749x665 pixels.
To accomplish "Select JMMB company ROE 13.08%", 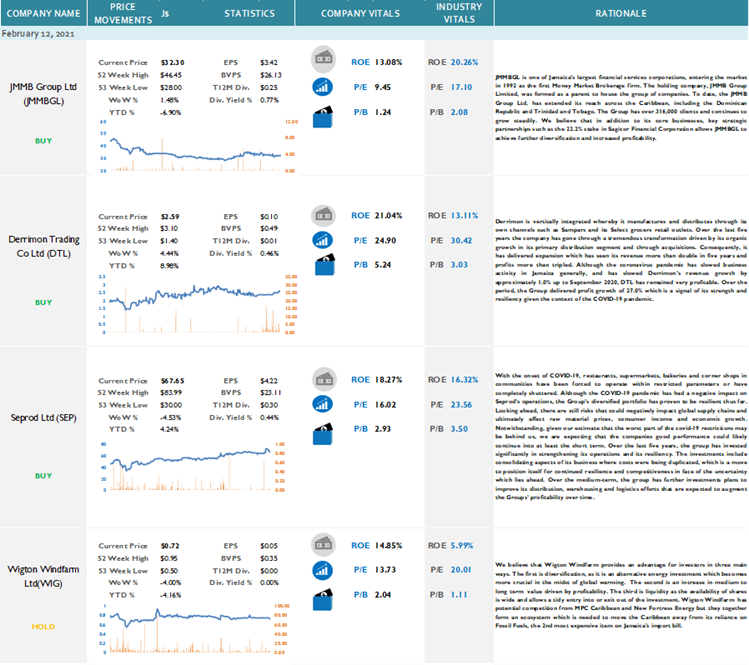I will [388, 62].
